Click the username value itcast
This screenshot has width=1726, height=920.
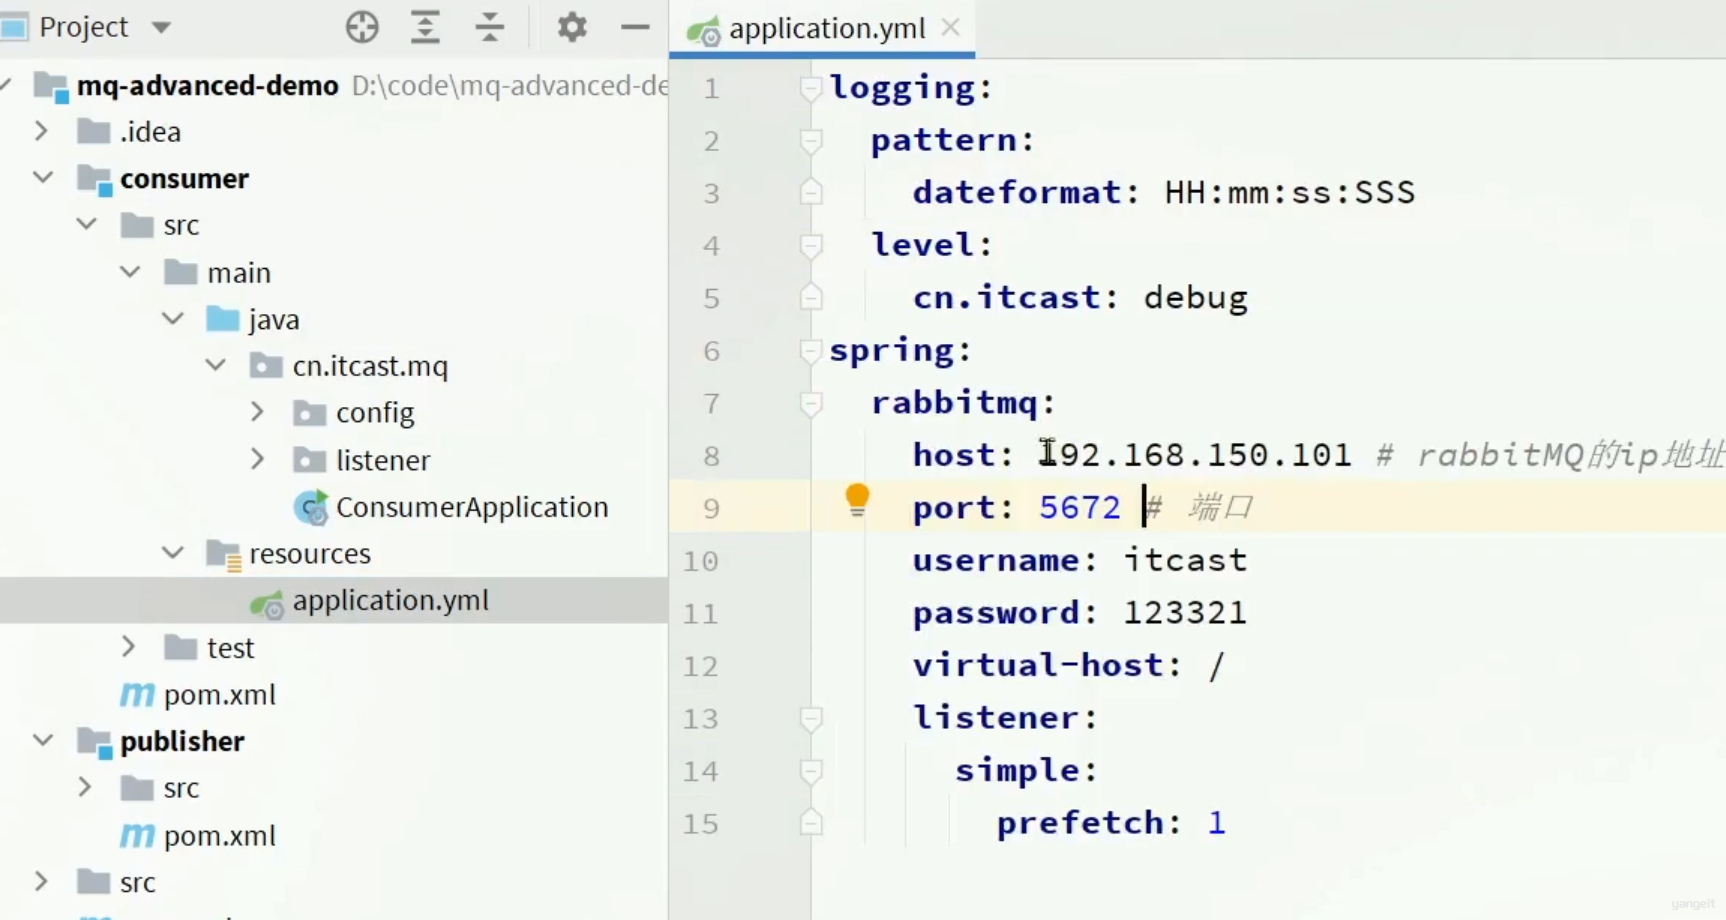click(x=1185, y=560)
